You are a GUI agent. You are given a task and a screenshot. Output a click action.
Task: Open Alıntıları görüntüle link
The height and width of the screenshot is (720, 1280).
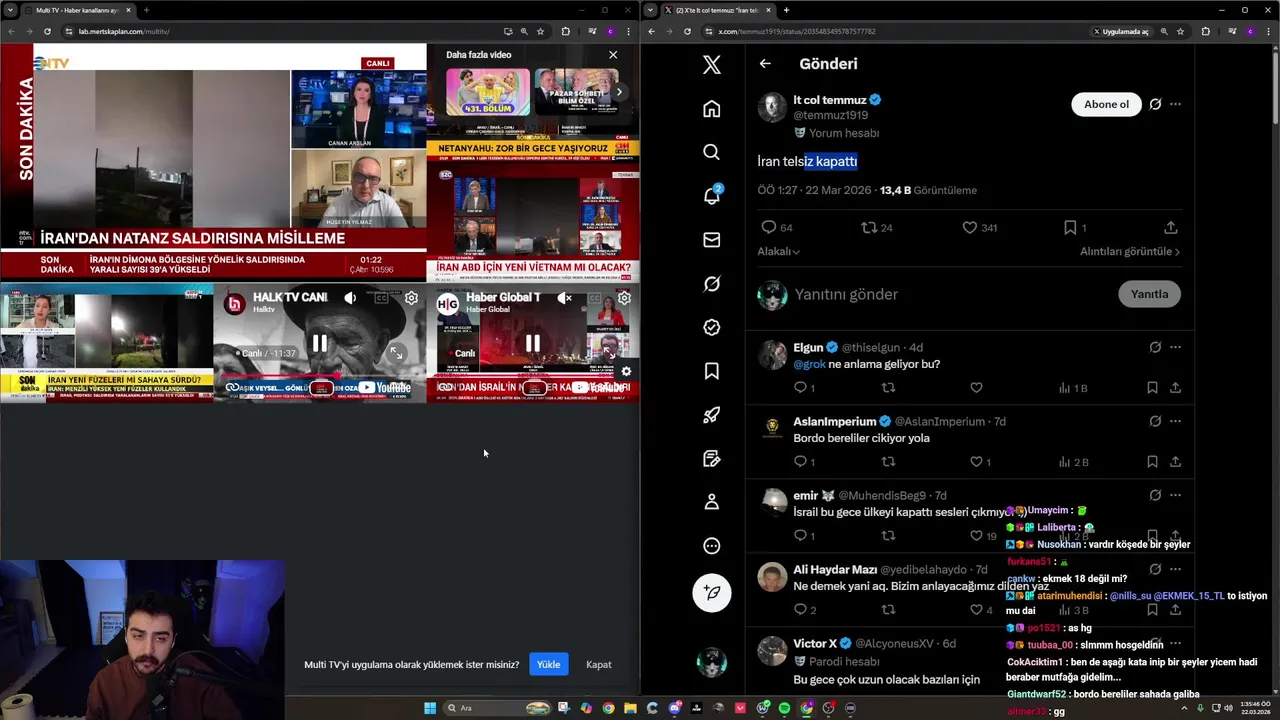coord(1130,252)
